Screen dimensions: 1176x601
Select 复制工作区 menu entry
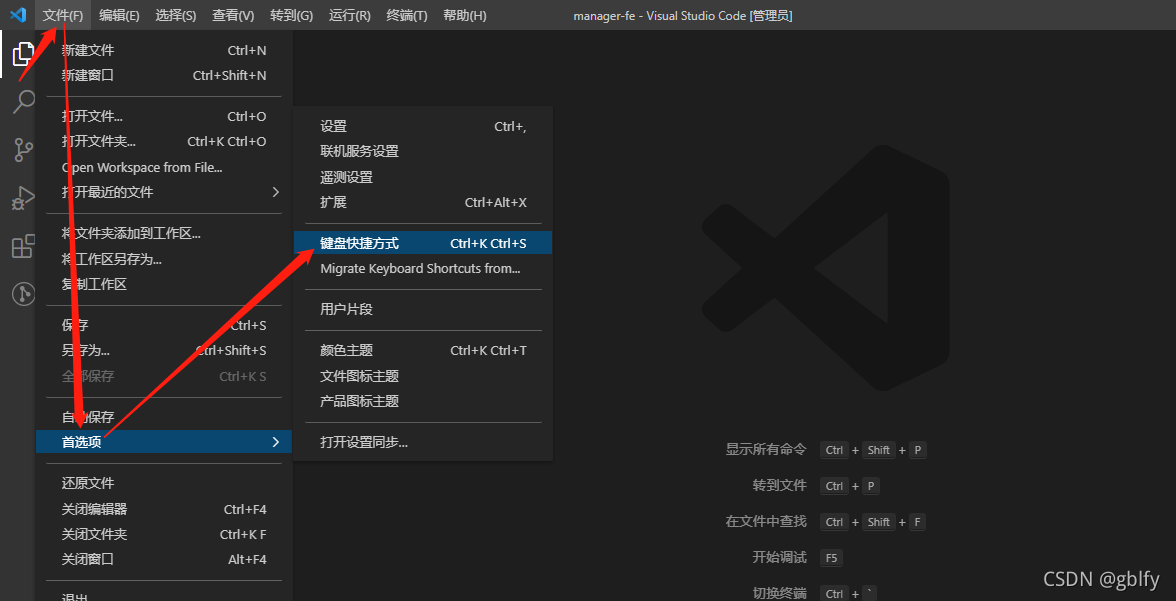coord(164,284)
